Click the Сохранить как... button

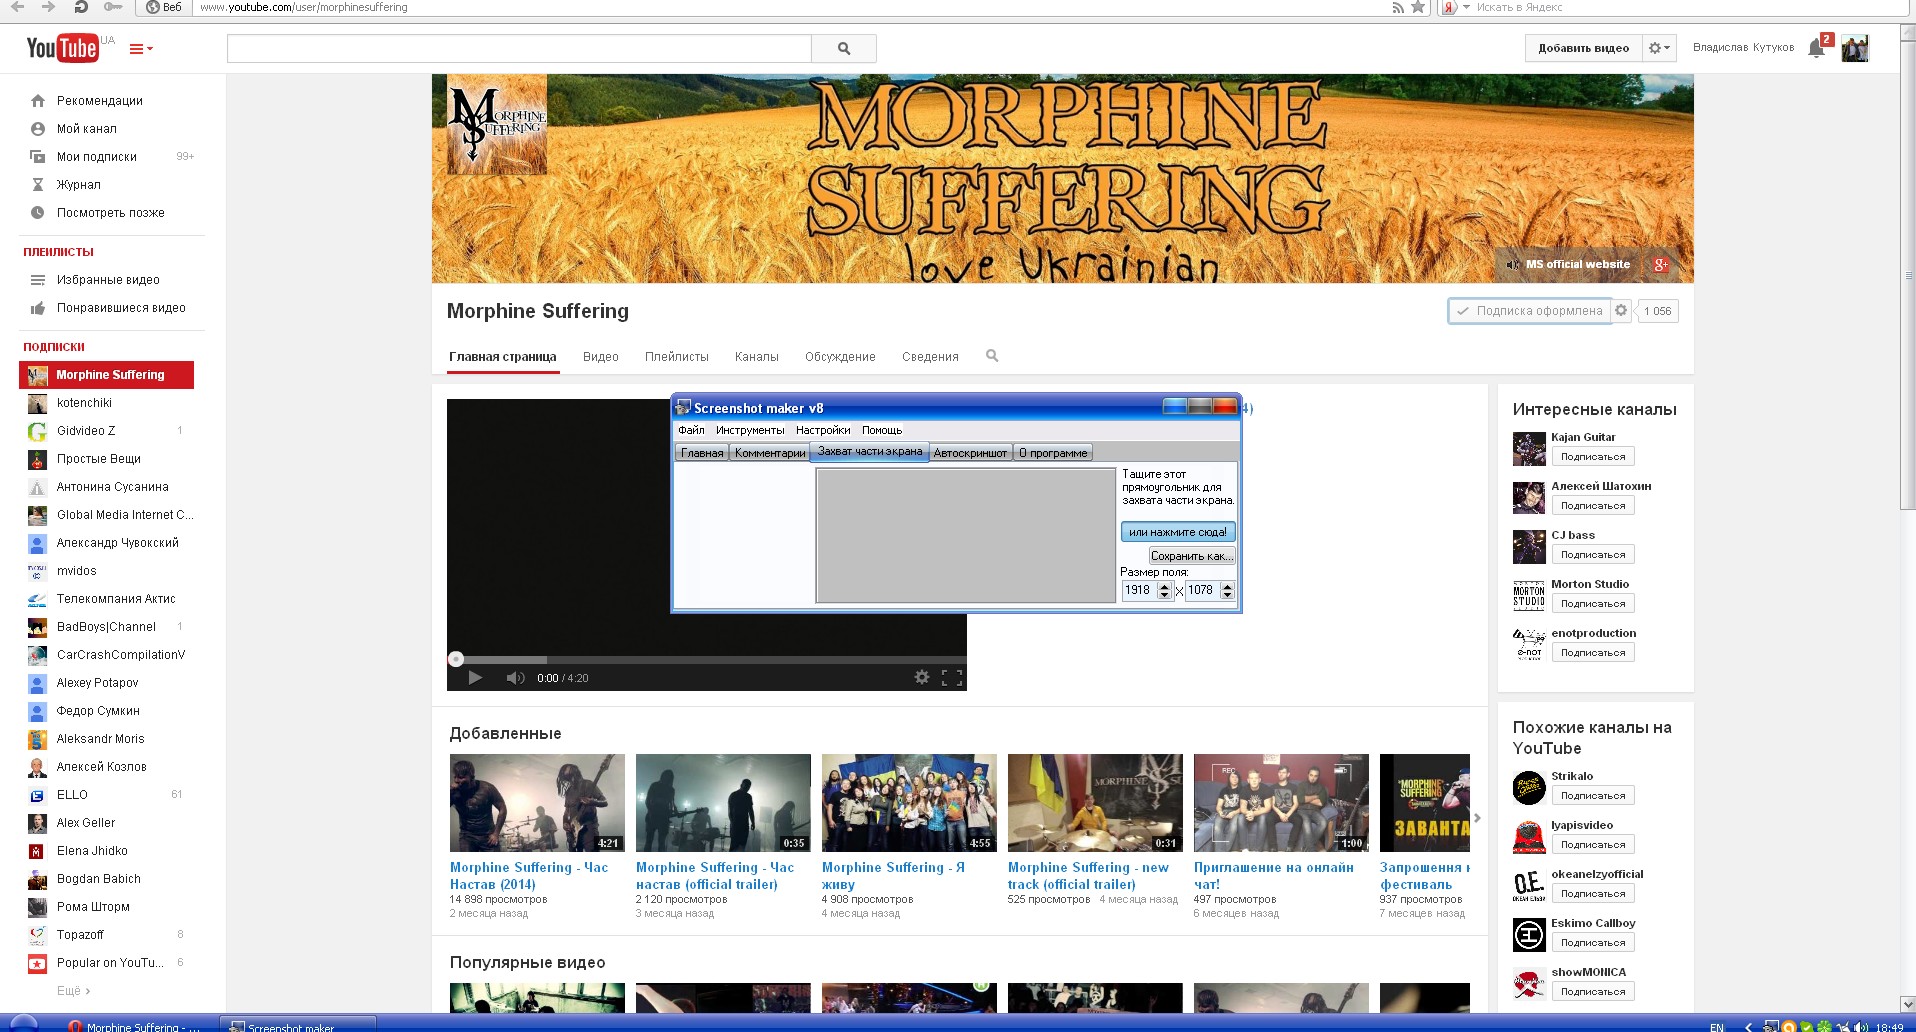pyautogui.click(x=1192, y=556)
